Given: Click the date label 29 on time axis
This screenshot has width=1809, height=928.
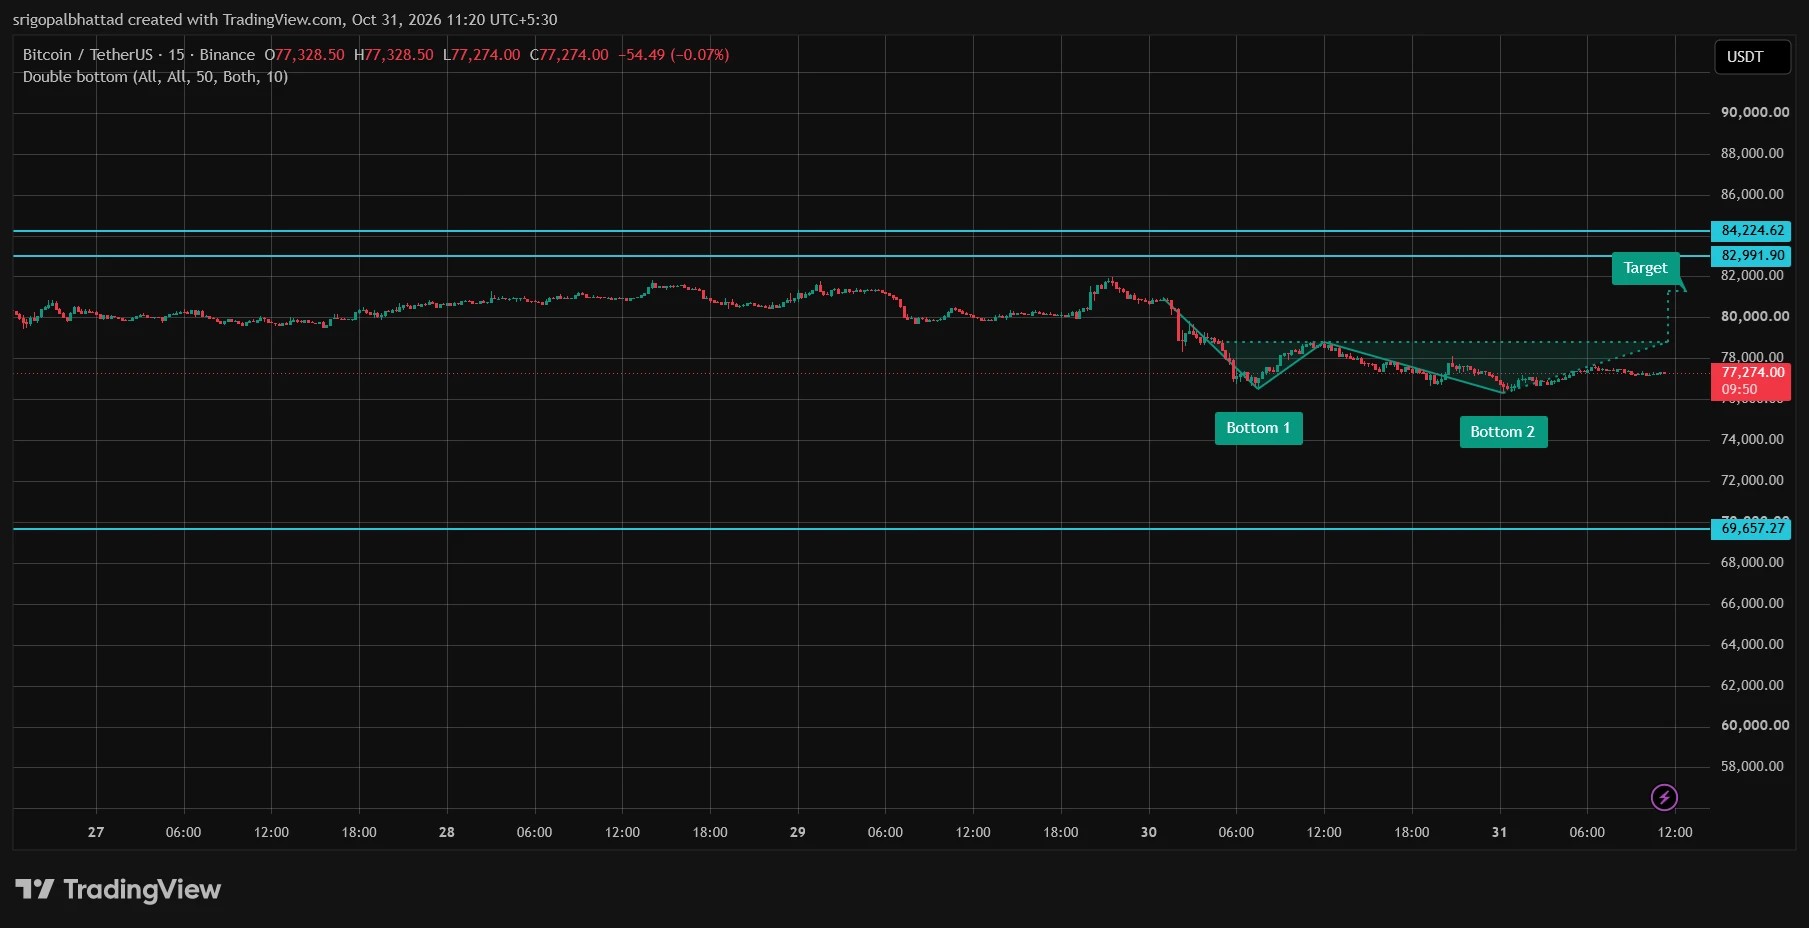Looking at the screenshot, I should [798, 832].
